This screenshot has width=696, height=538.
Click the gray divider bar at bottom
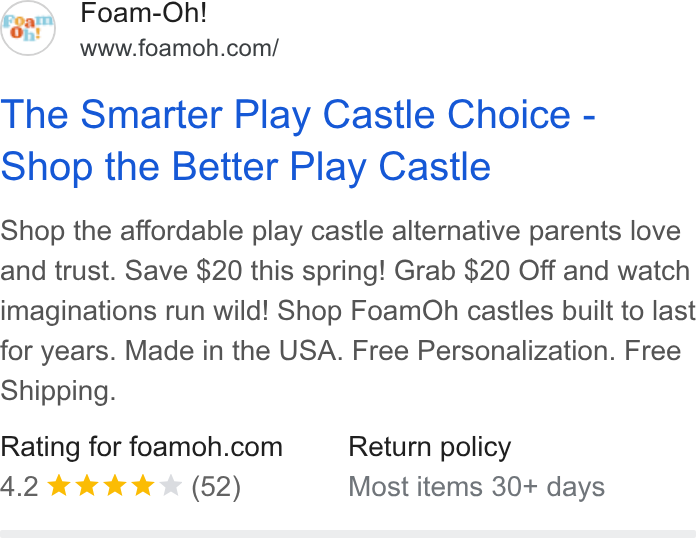pyautogui.click(x=348, y=534)
